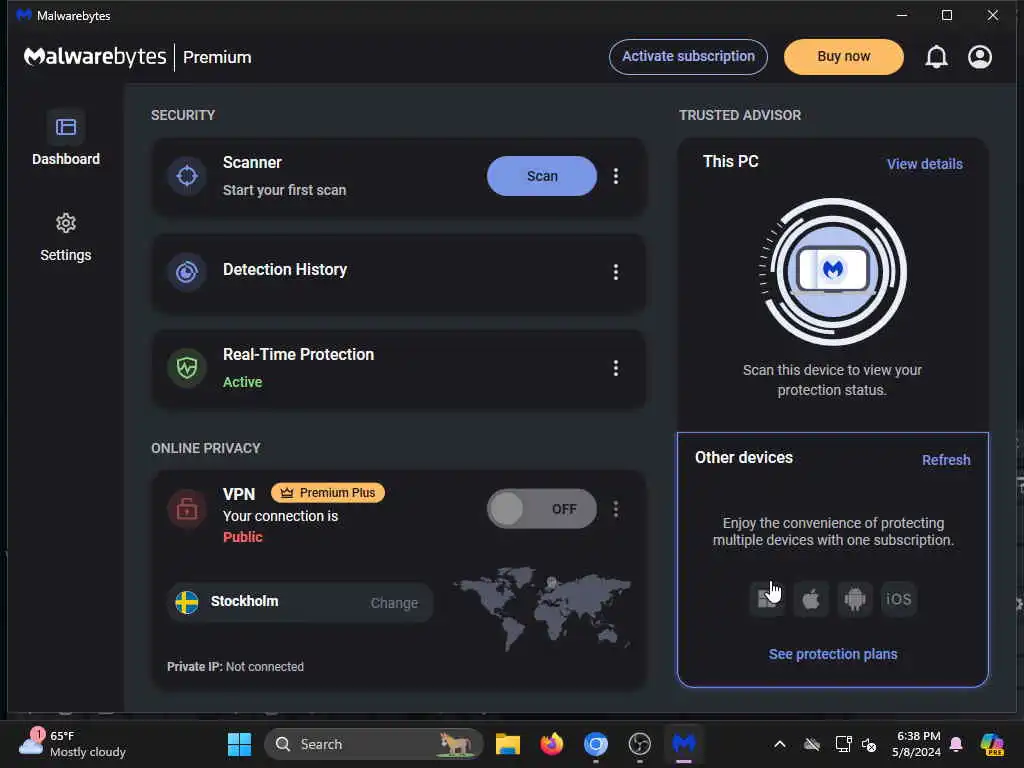Click Activate subscription

(x=688, y=57)
